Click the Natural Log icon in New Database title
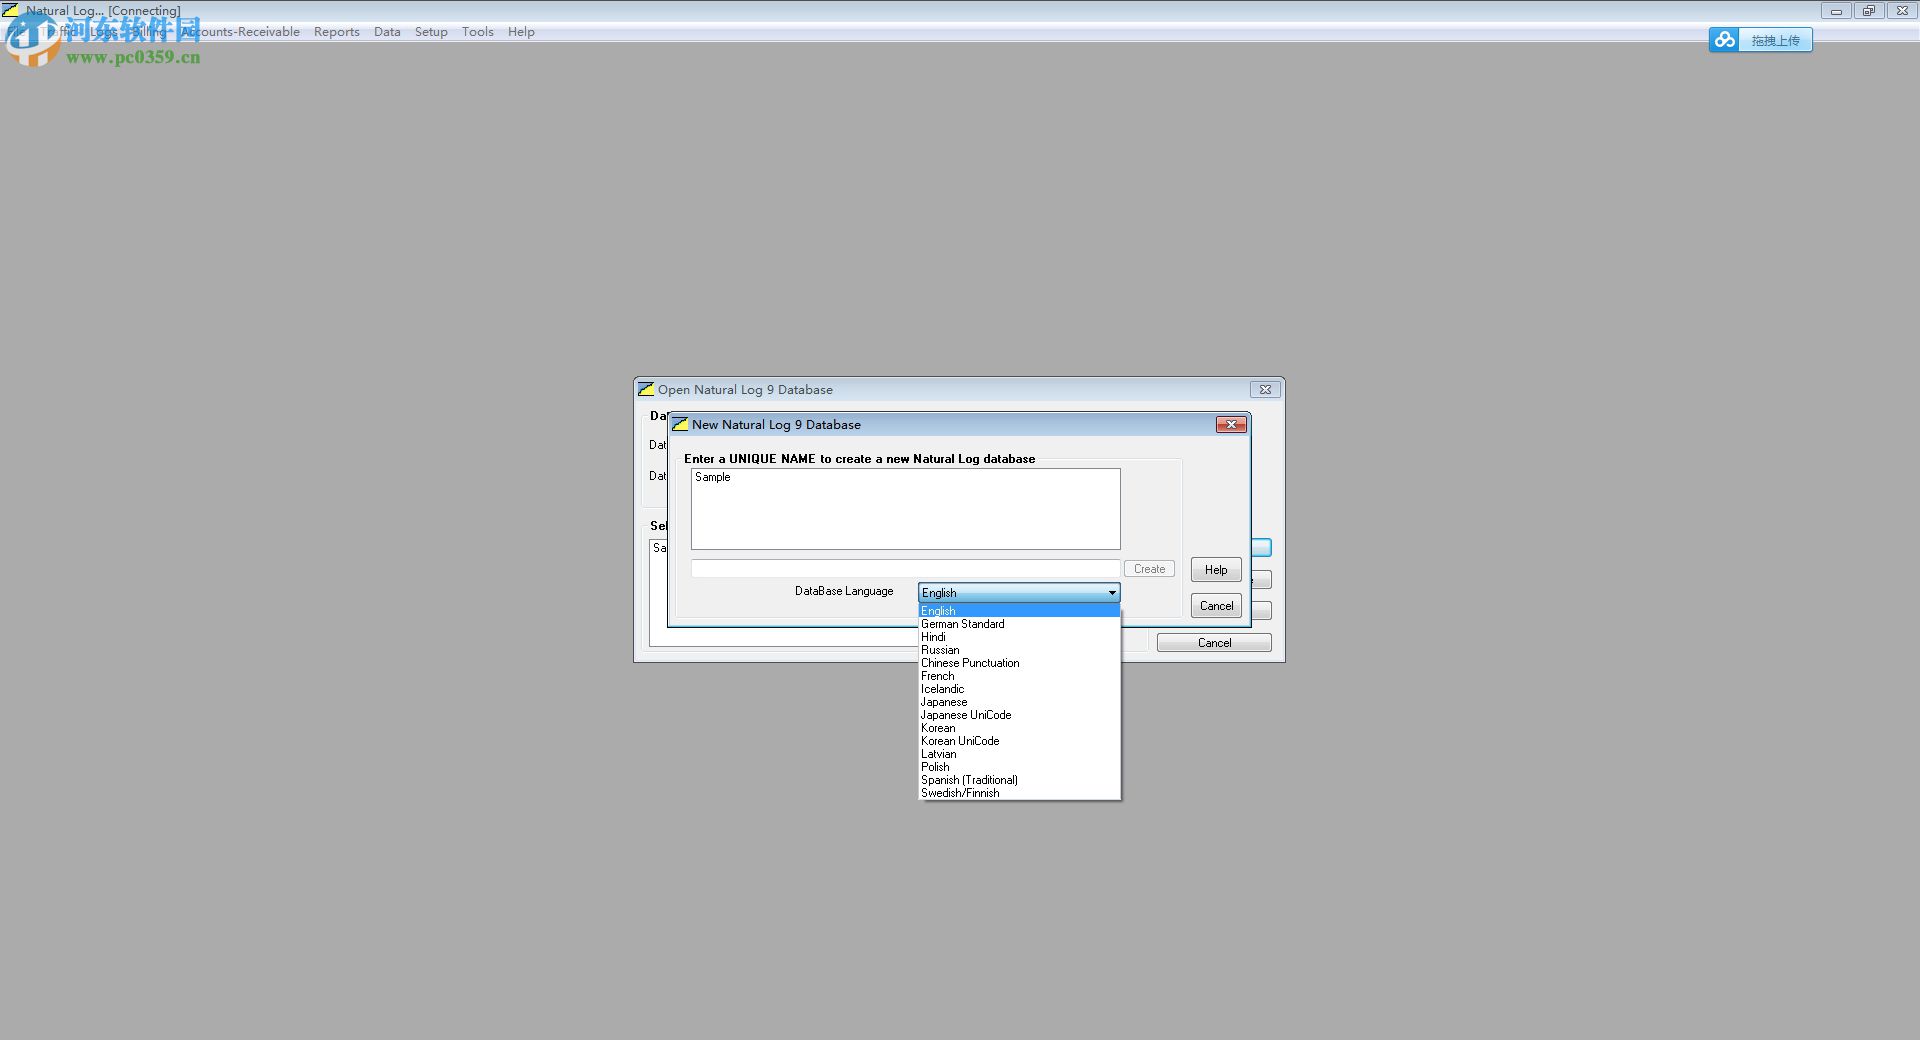The width and height of the screenshot is (1920, 1040). (680, 425)
